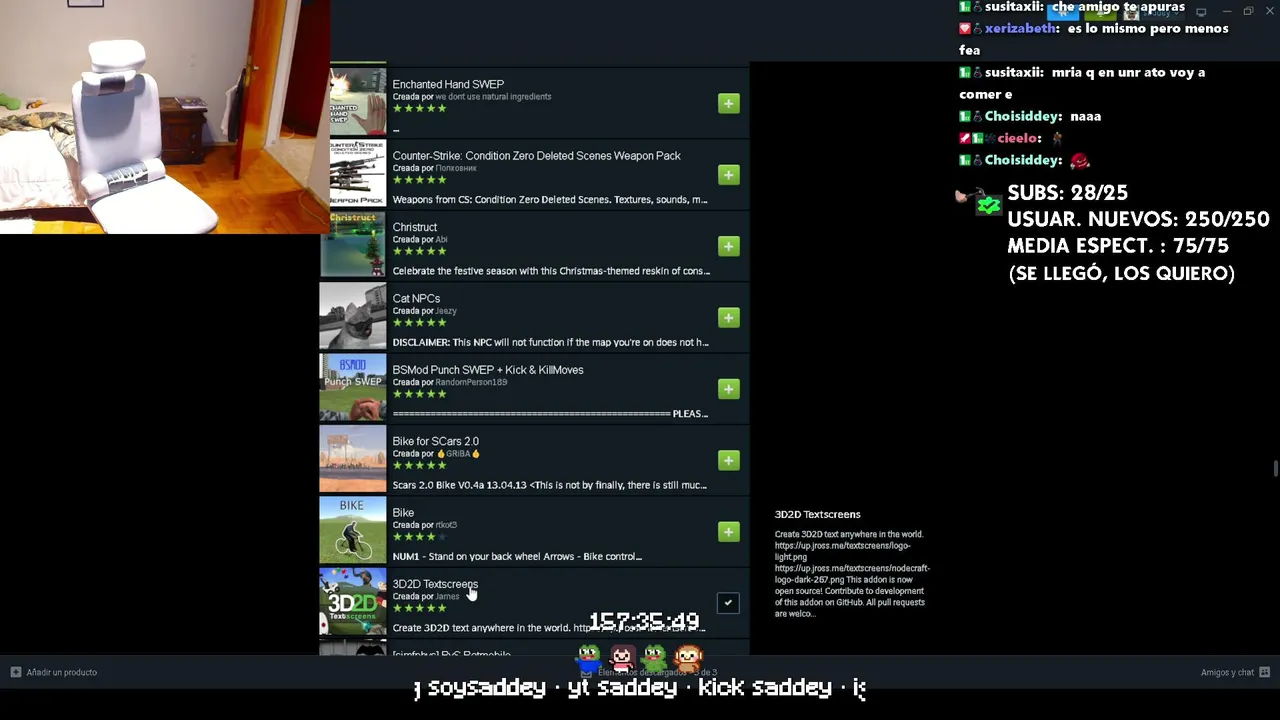Image resolution: width=1280 pixels, height=720 pixels.
Task: Subscribe to BSMod Punch SWEP plus icon
Action: coord(729,389)
